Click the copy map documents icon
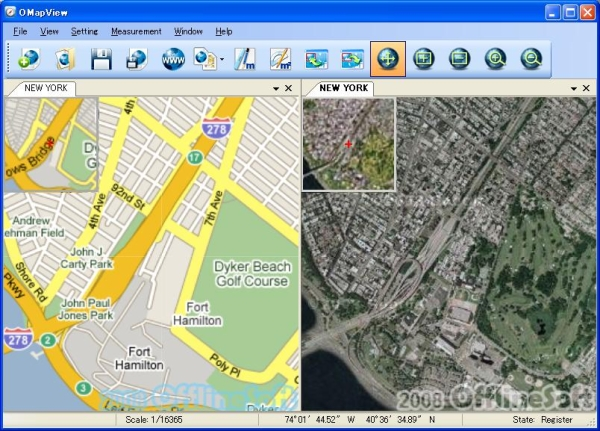Screen dimensions: 600x431 coord(205,59)
